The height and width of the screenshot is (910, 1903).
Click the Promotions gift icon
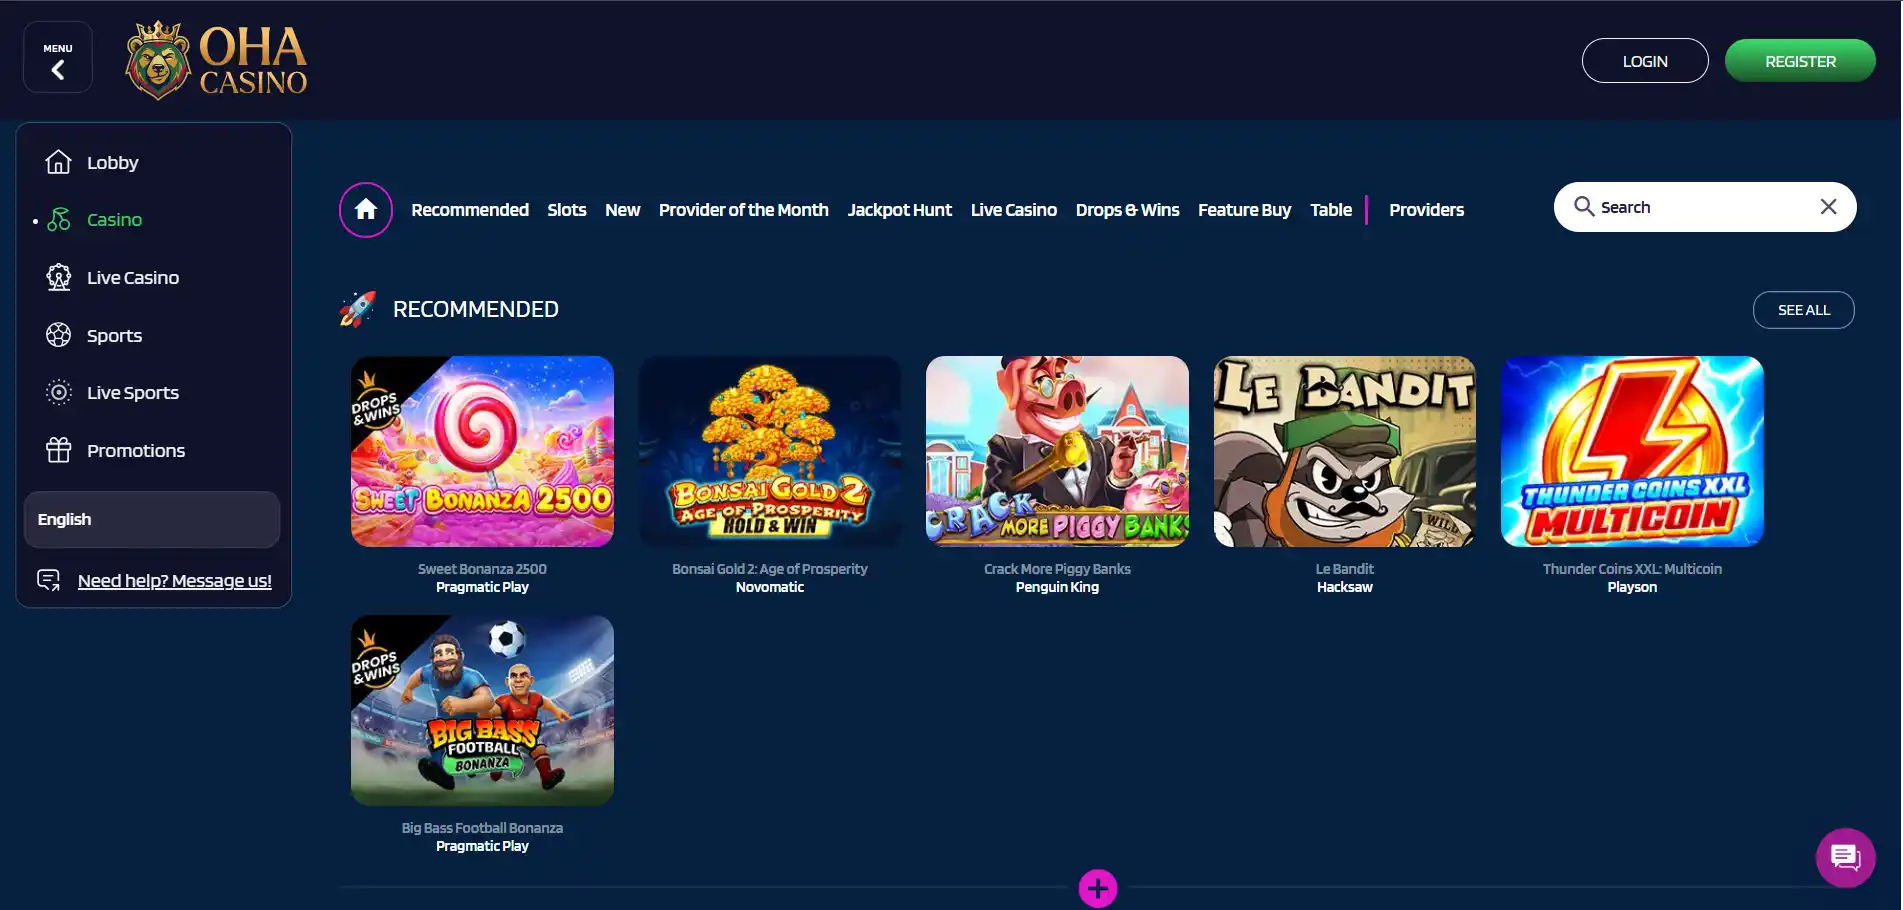coord(59,450)
